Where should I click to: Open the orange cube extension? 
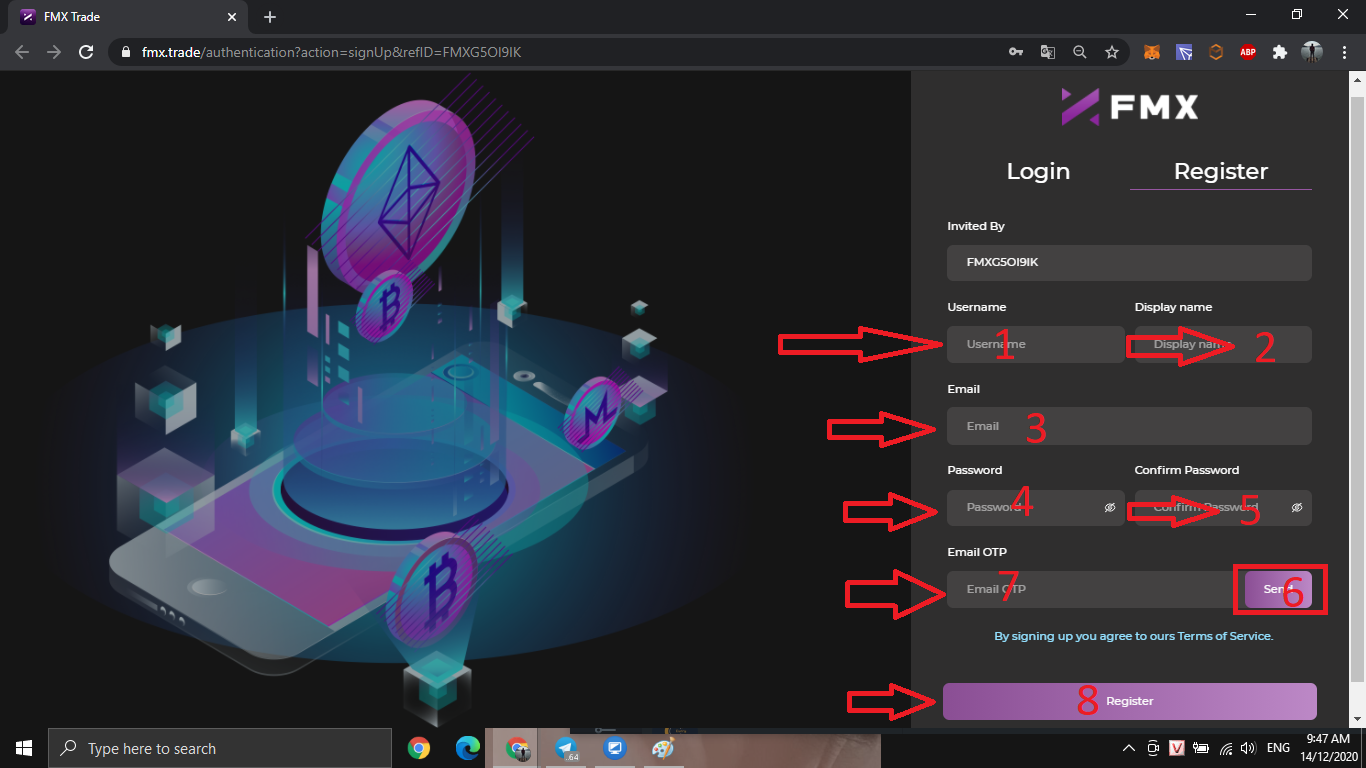coord(1216,52)
